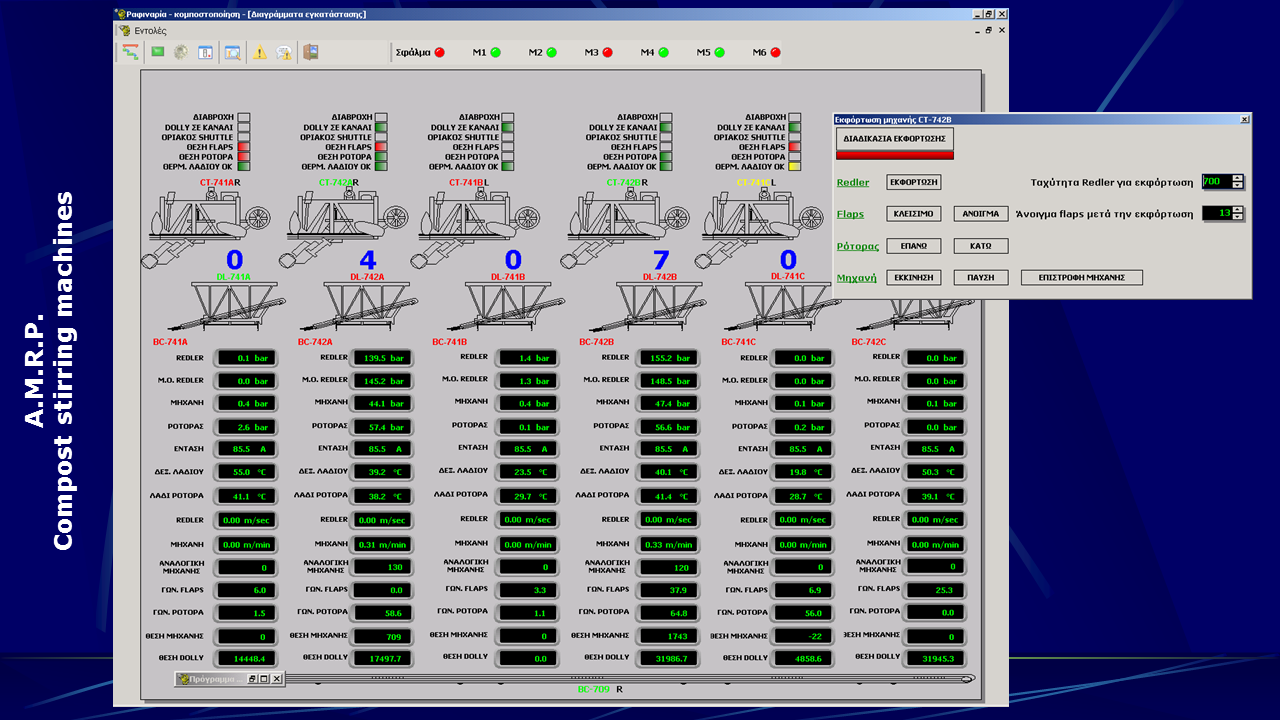The width and height of the screenshot is (1280, 720).
Task: Click the Redler speed field showing 700
Action: (1215, 182)
